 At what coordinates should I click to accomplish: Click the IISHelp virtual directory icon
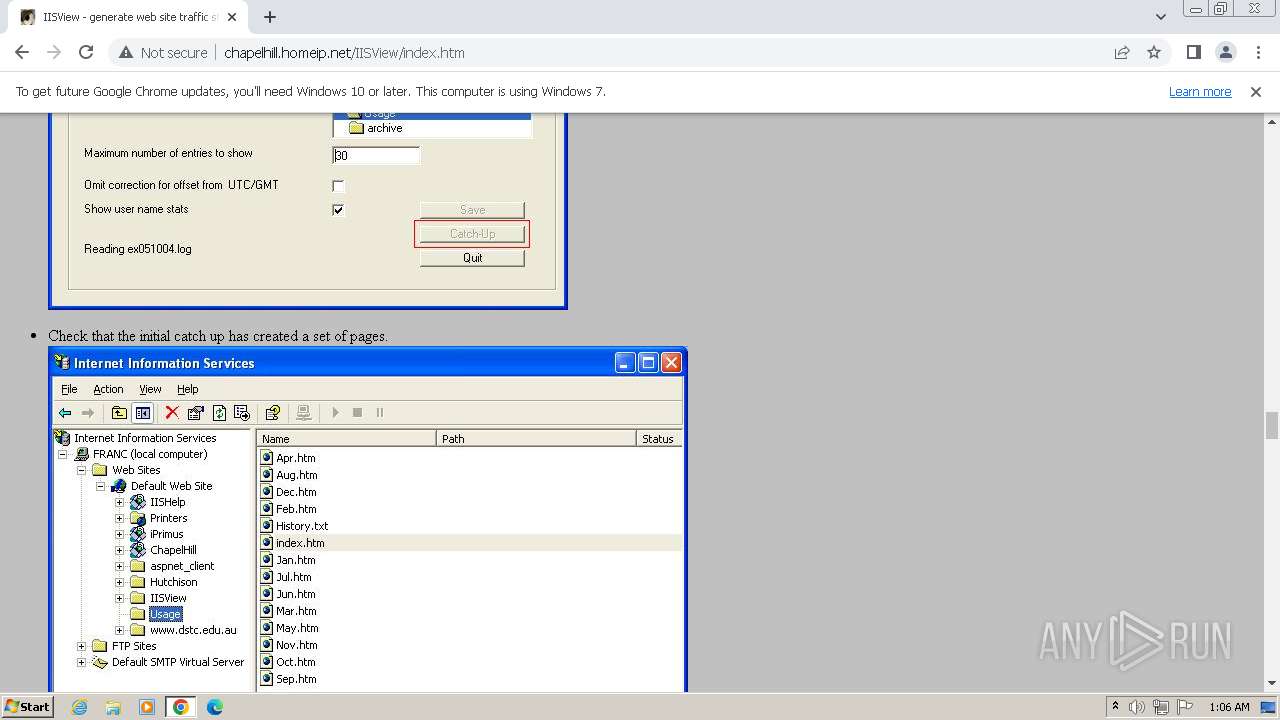pos(138,502)
